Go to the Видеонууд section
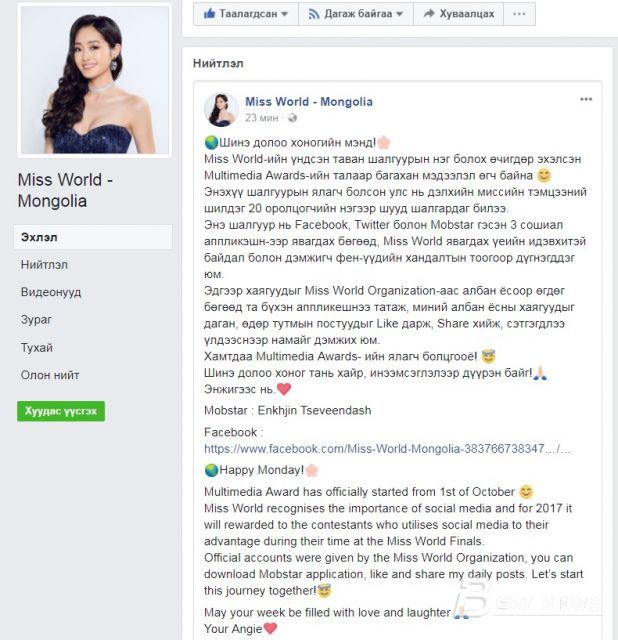This screenshot has height=640, width=618. click(x=51, y=292)
